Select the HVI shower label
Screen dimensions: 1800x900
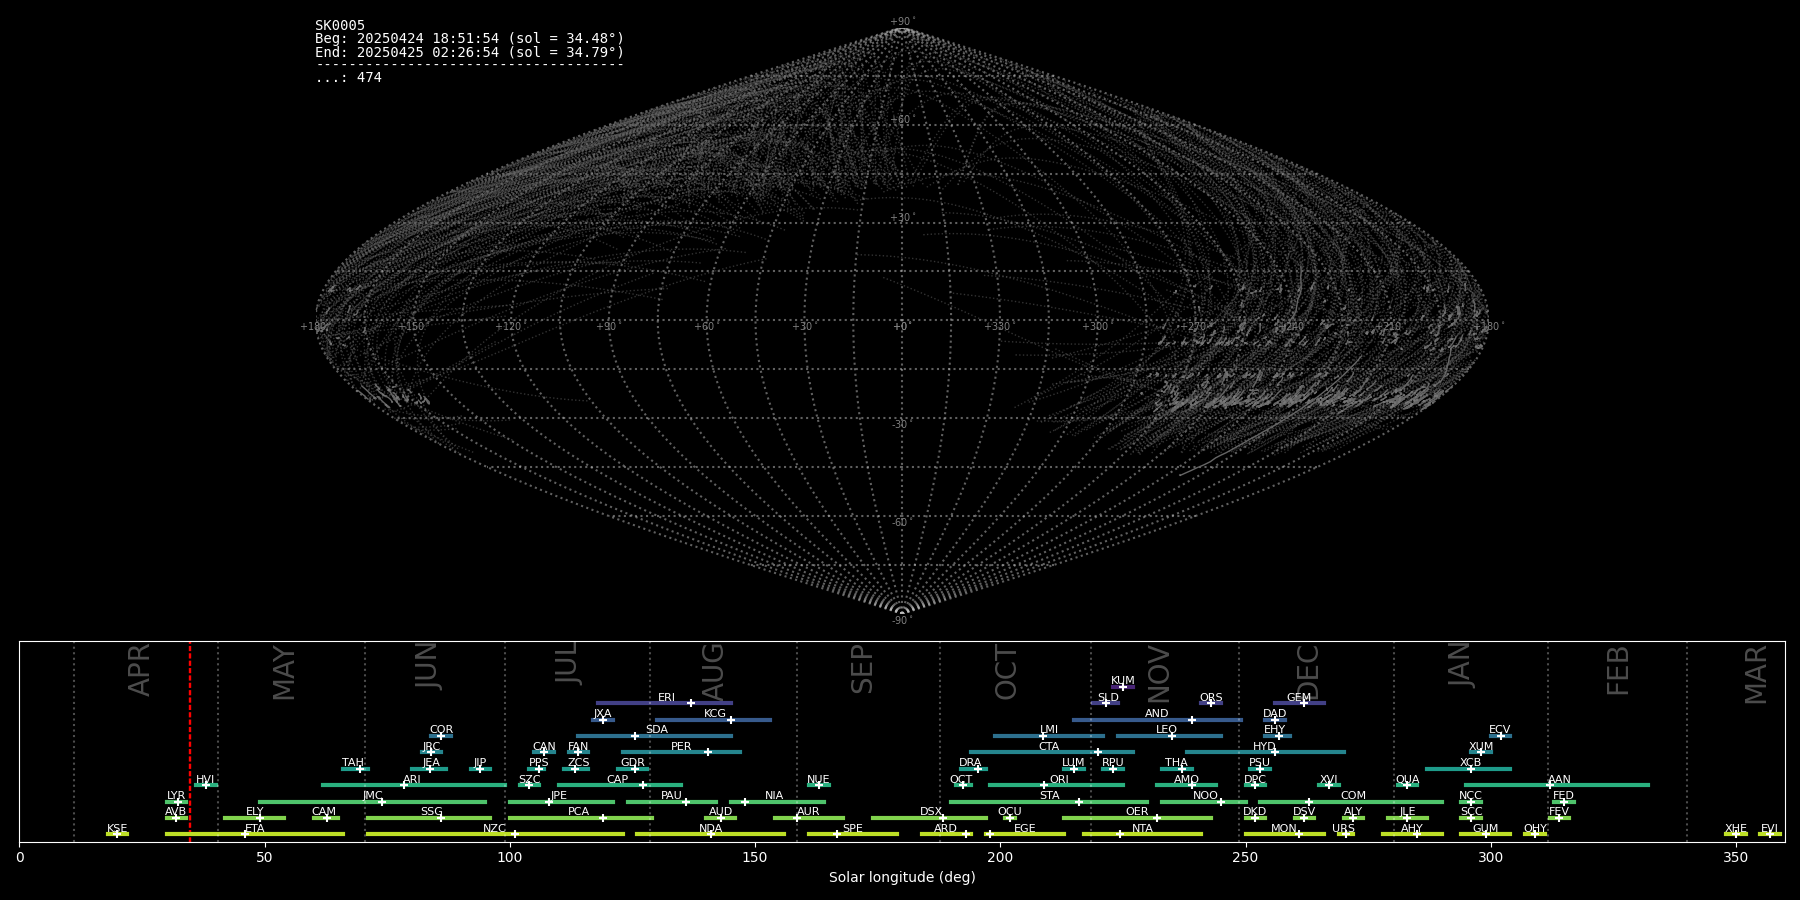[205, 780]
